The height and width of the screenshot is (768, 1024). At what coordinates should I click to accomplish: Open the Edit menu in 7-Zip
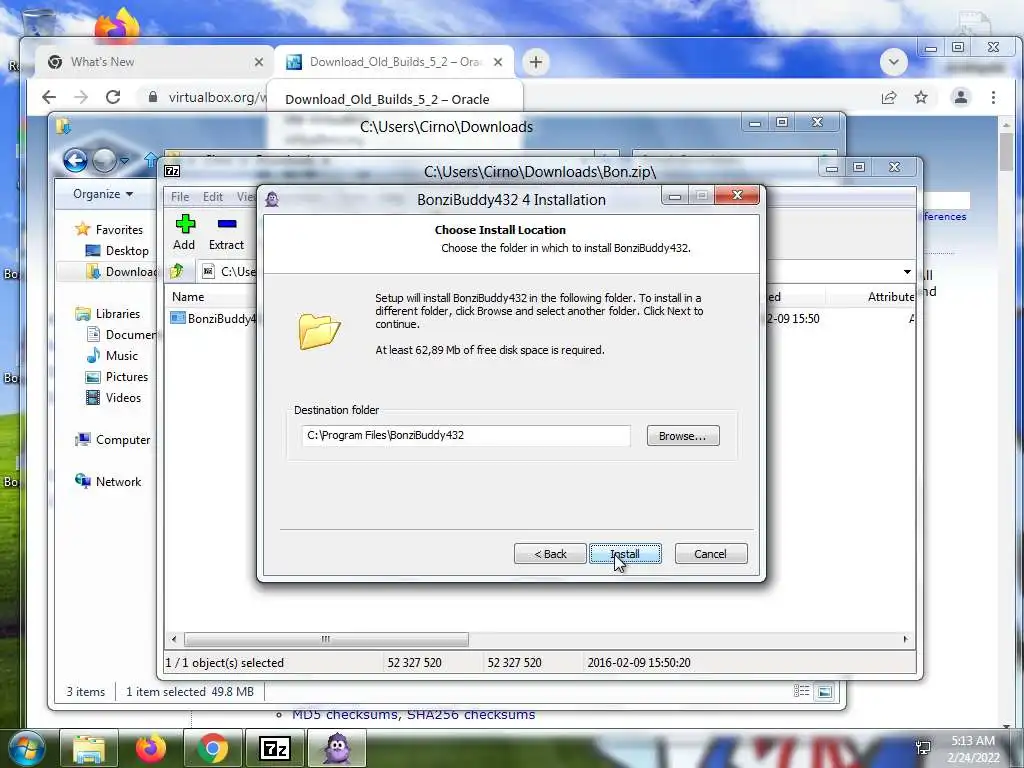(x=213, y=197)
